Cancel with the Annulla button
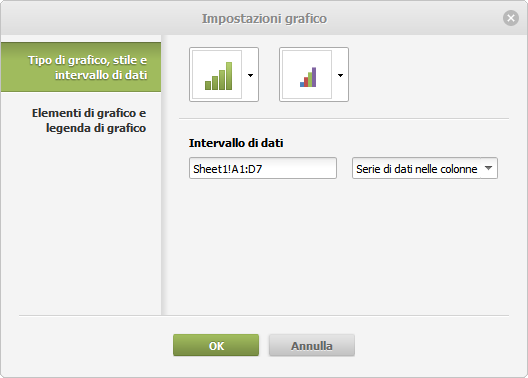 [311, 345]
